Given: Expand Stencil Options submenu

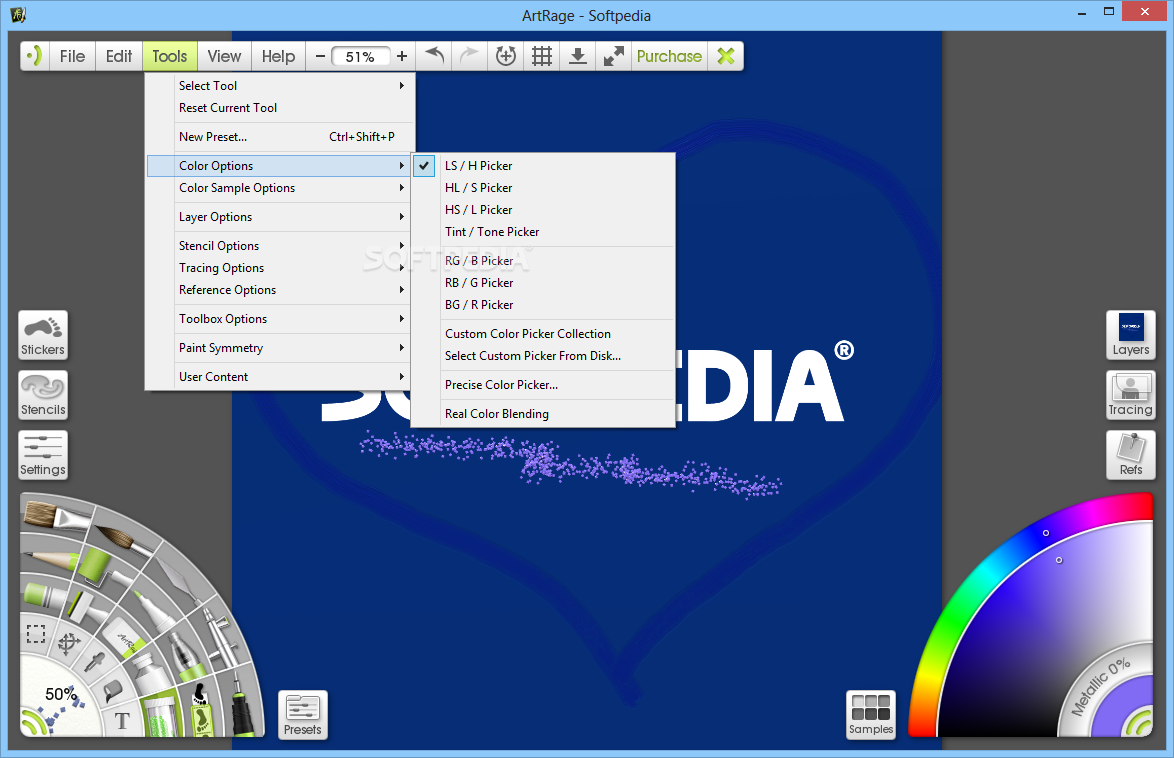Looking at the screenshot, I should 280,246.
